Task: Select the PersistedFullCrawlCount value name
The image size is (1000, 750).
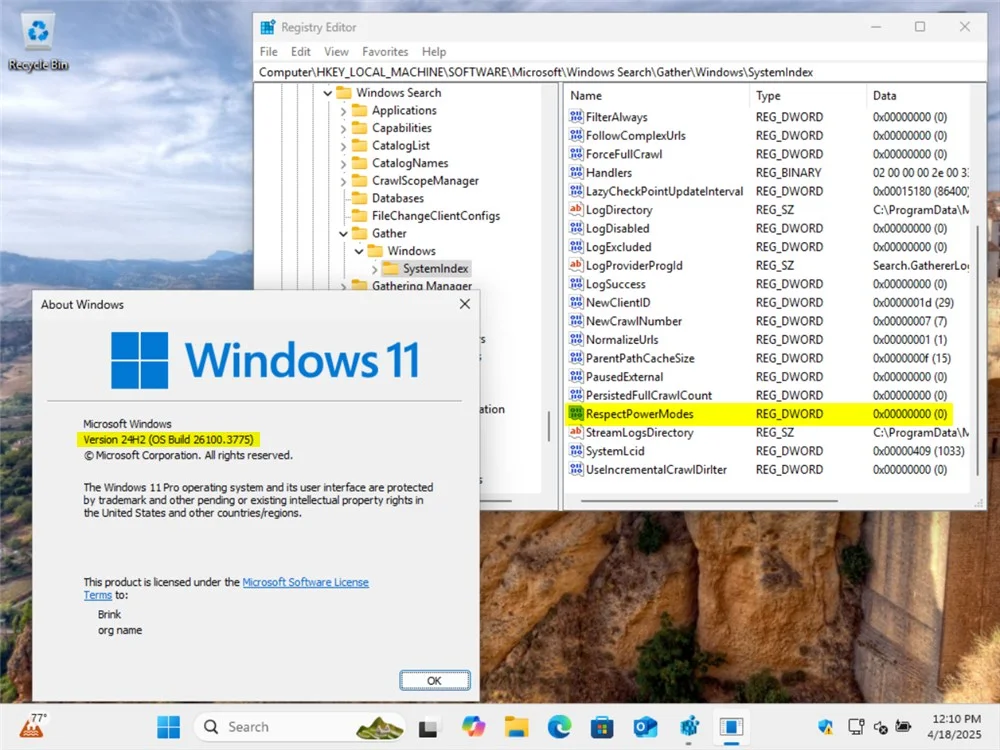Action: point(649,395)
